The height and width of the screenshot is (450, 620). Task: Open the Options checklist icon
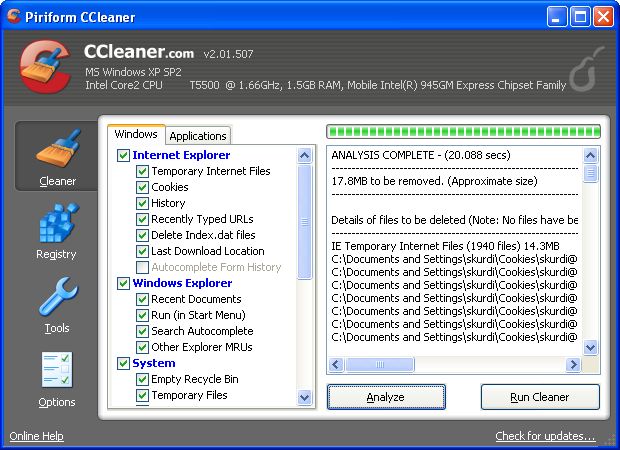coord(57,370)
